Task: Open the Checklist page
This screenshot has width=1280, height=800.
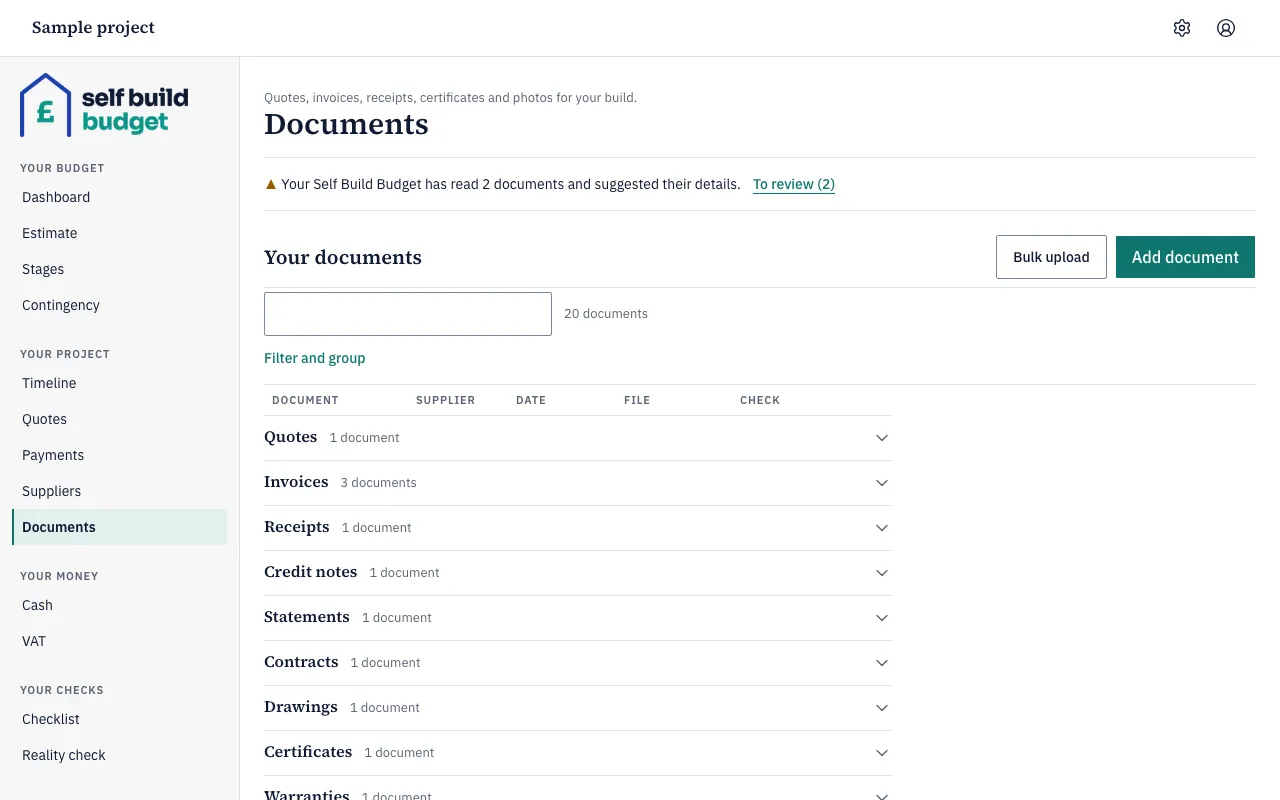Action: (120, 719)
